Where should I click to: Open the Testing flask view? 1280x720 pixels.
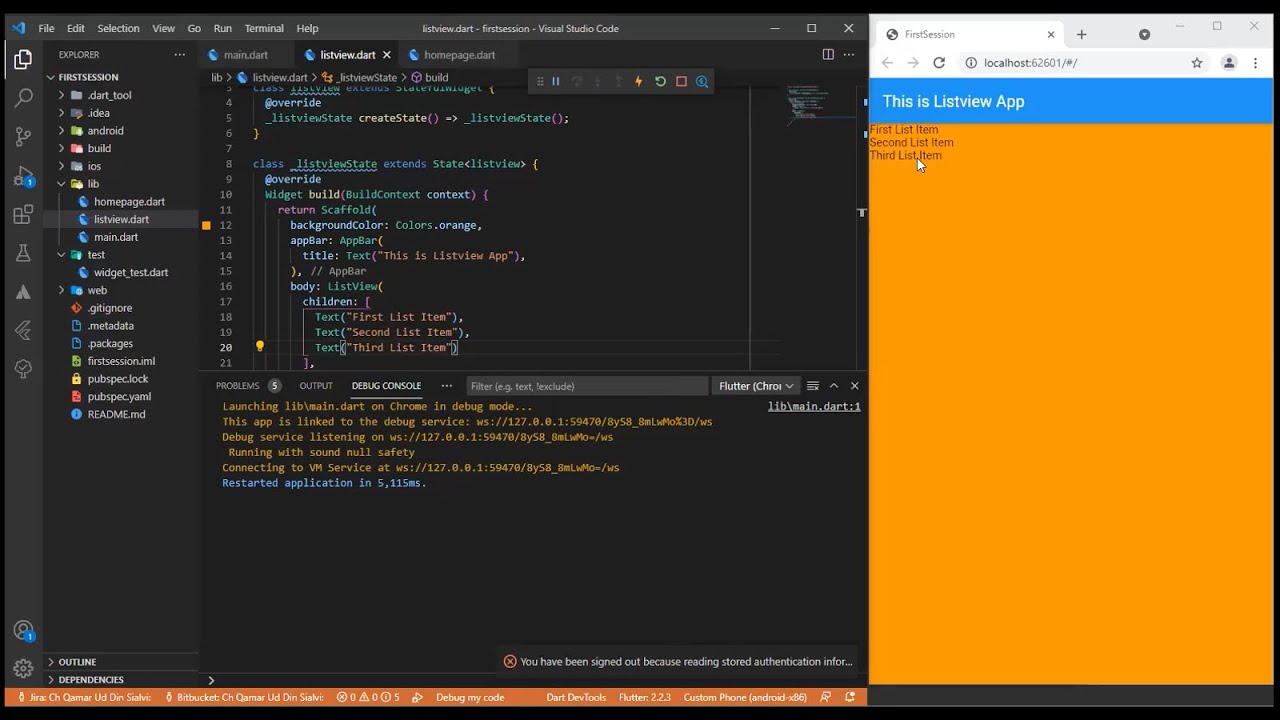[x=23, y=254]
